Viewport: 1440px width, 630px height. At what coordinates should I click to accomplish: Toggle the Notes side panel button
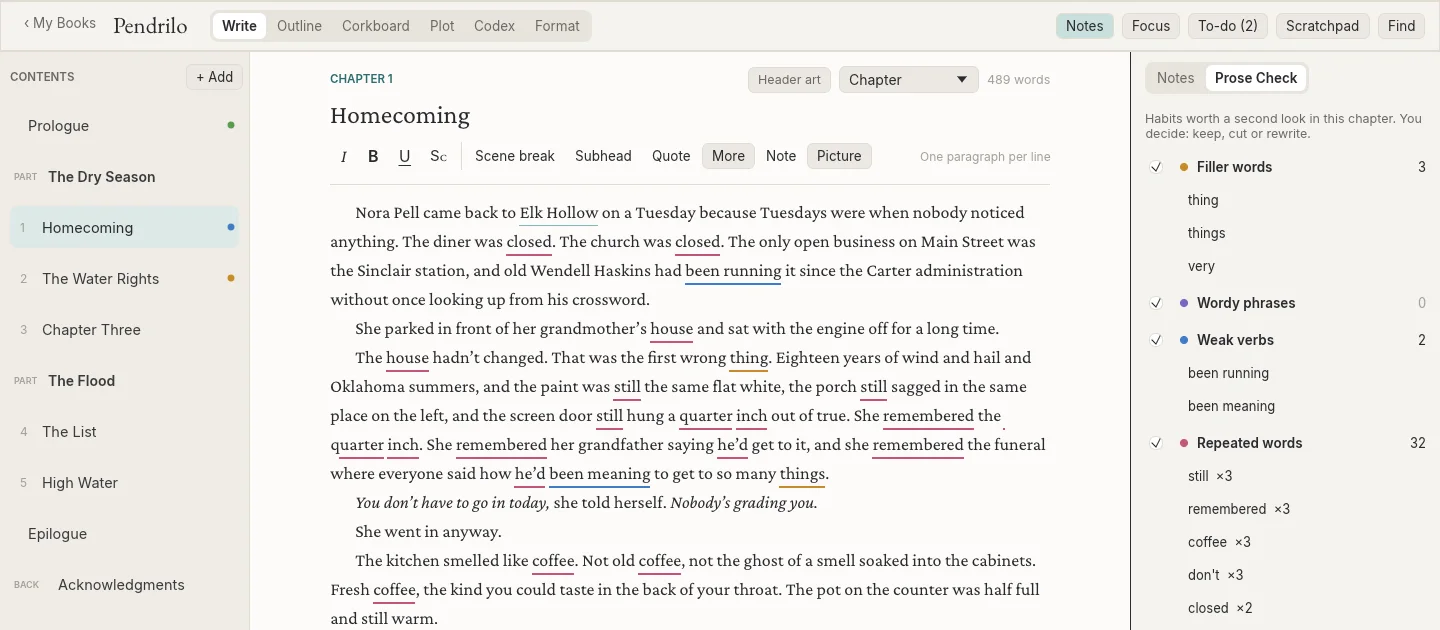pyautogui.click(x=1084, y=26)
